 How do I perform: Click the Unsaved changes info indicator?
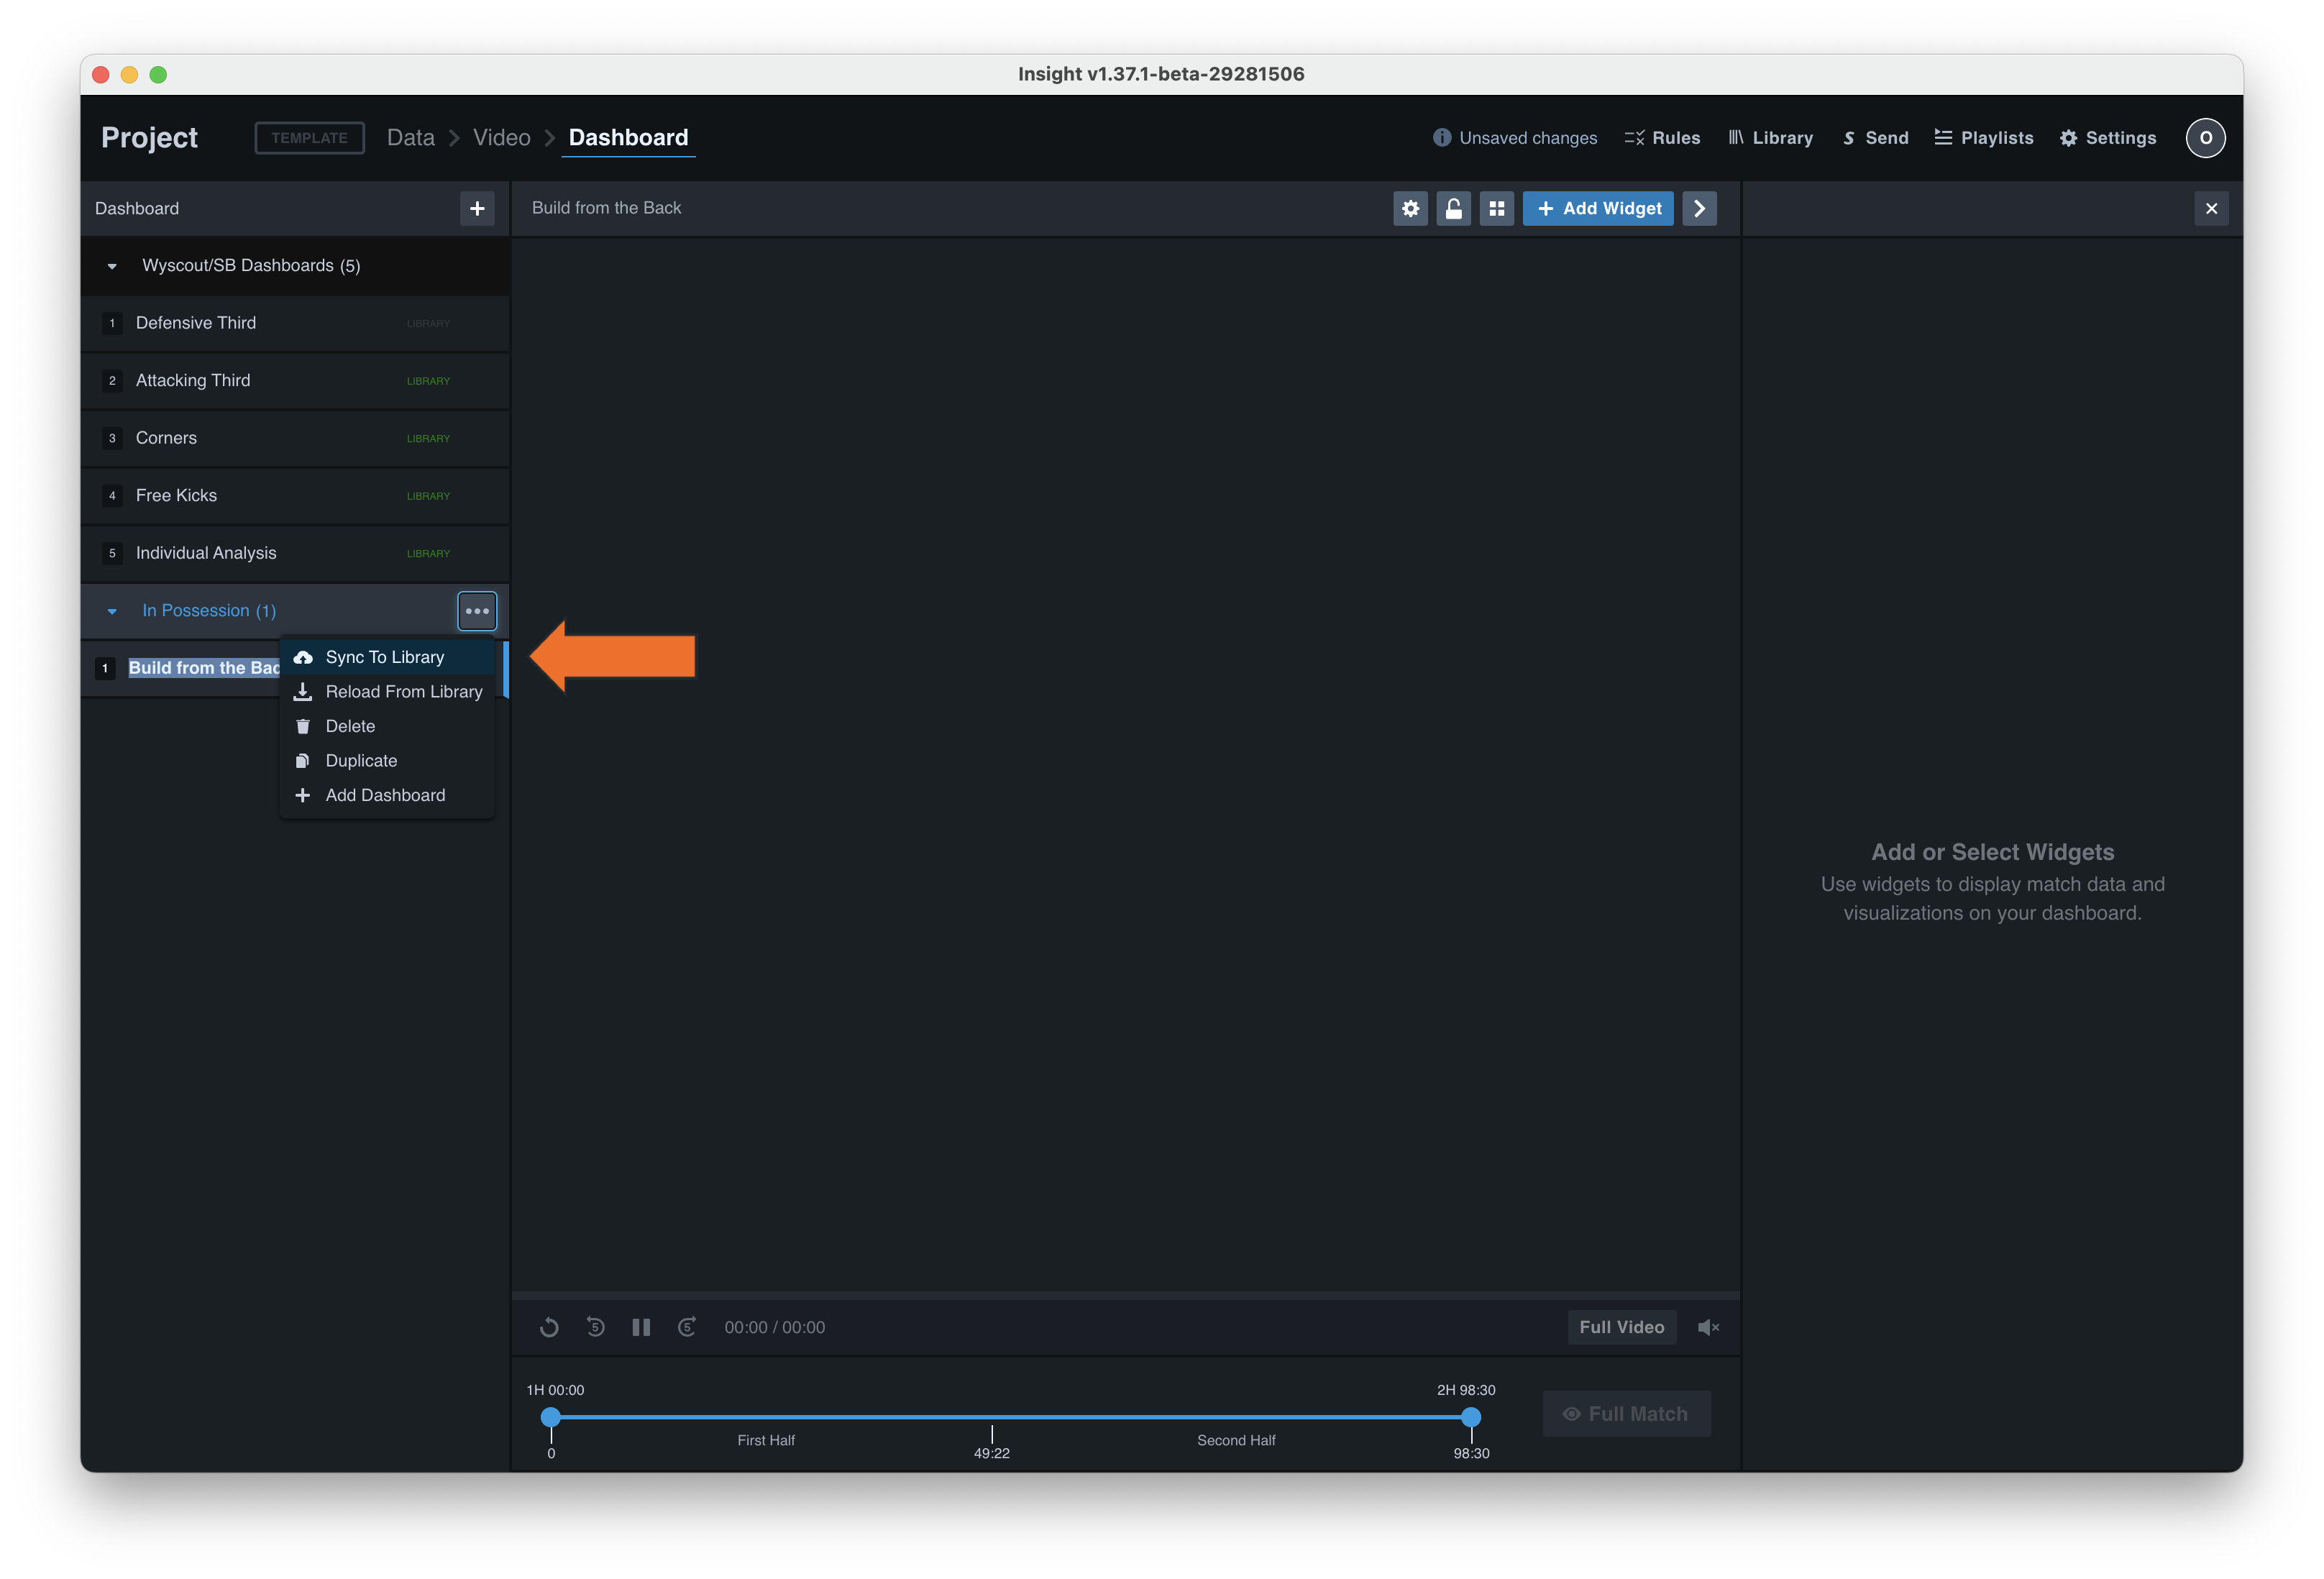pos(1515,138)
